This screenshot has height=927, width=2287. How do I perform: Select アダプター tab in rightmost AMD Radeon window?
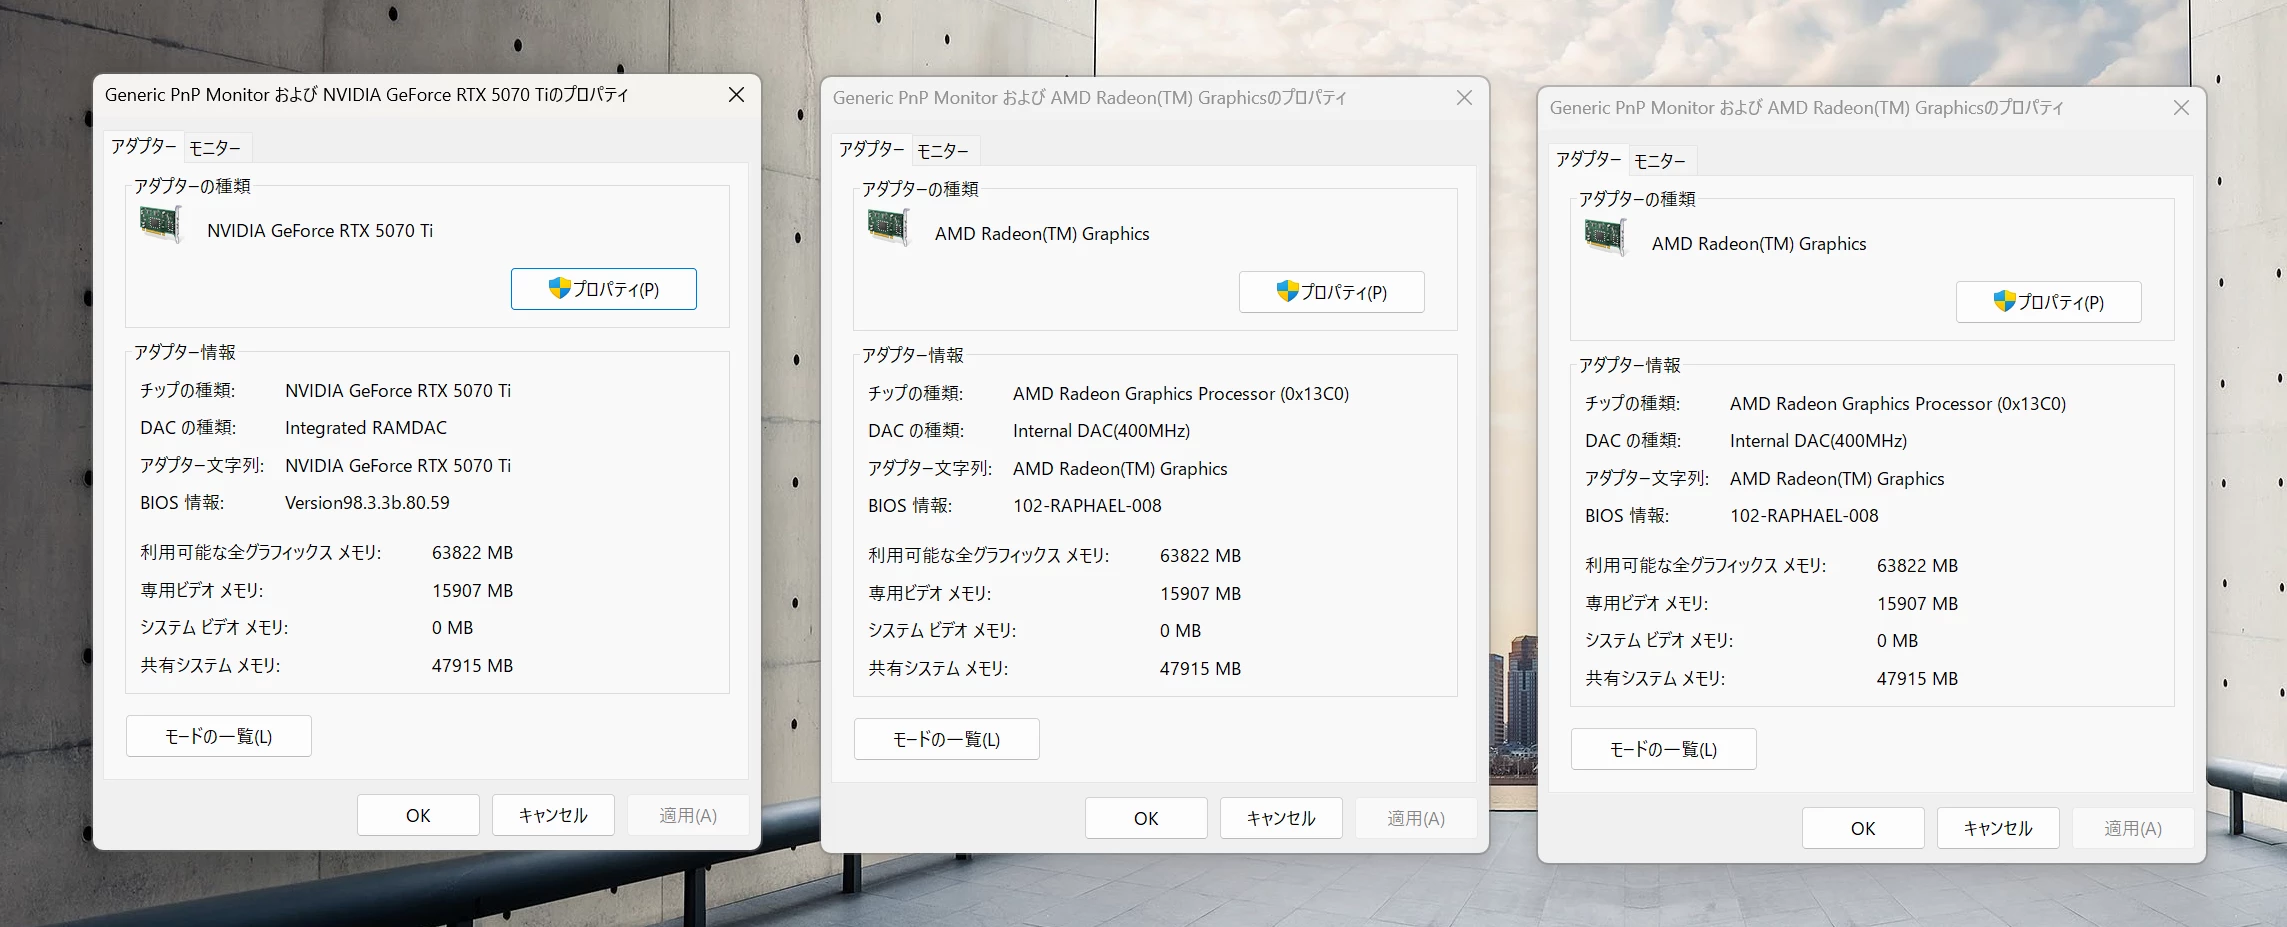[1588, 159]
